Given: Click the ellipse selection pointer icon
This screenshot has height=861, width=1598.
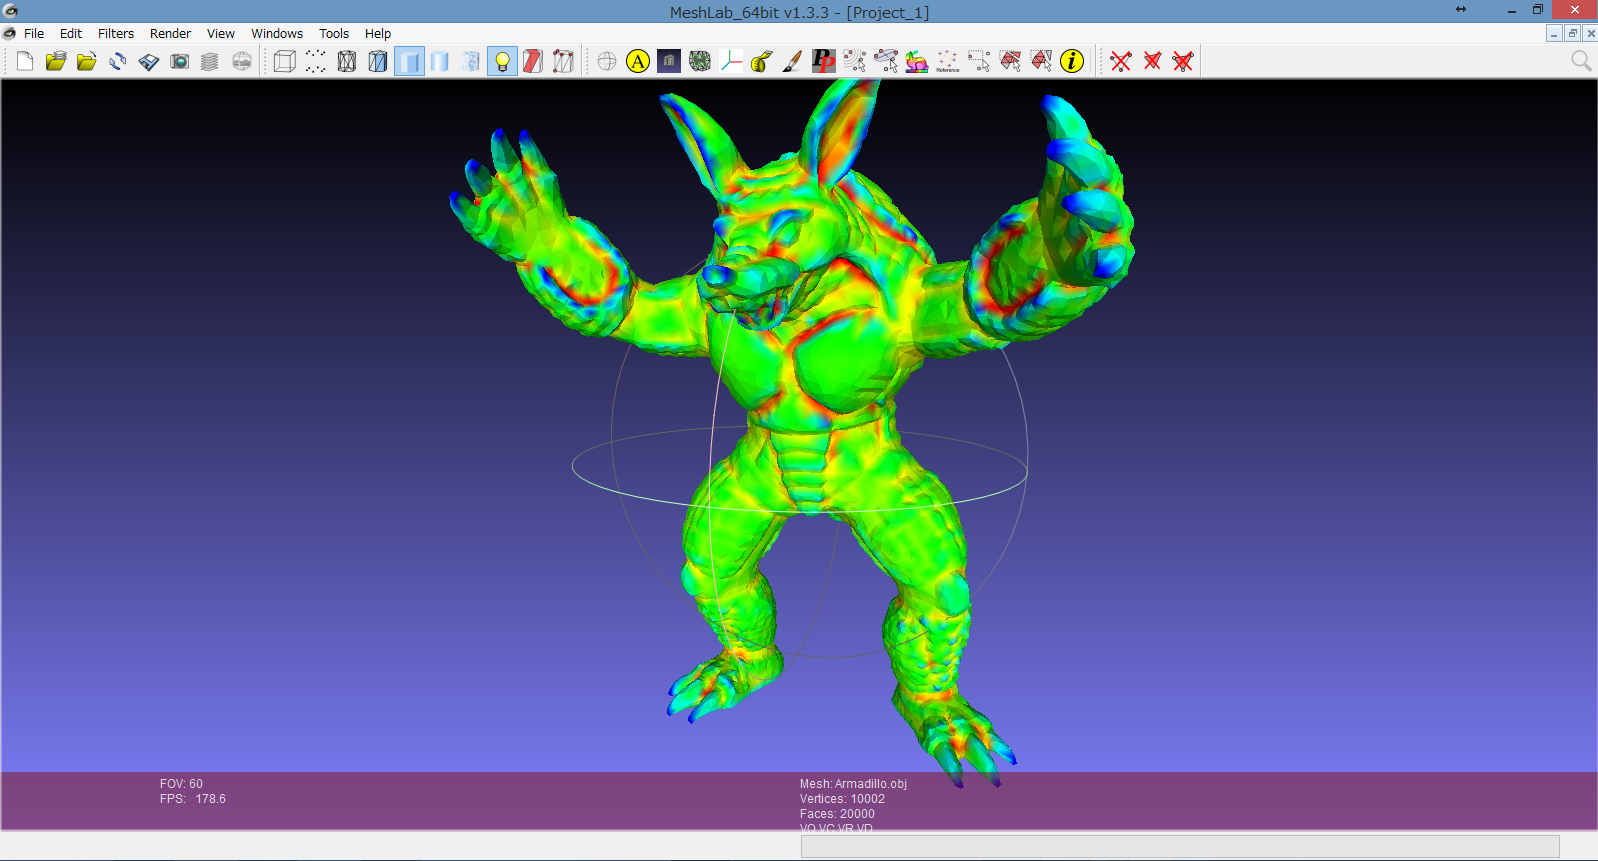Looking at the screenshot, I should 886,61.
